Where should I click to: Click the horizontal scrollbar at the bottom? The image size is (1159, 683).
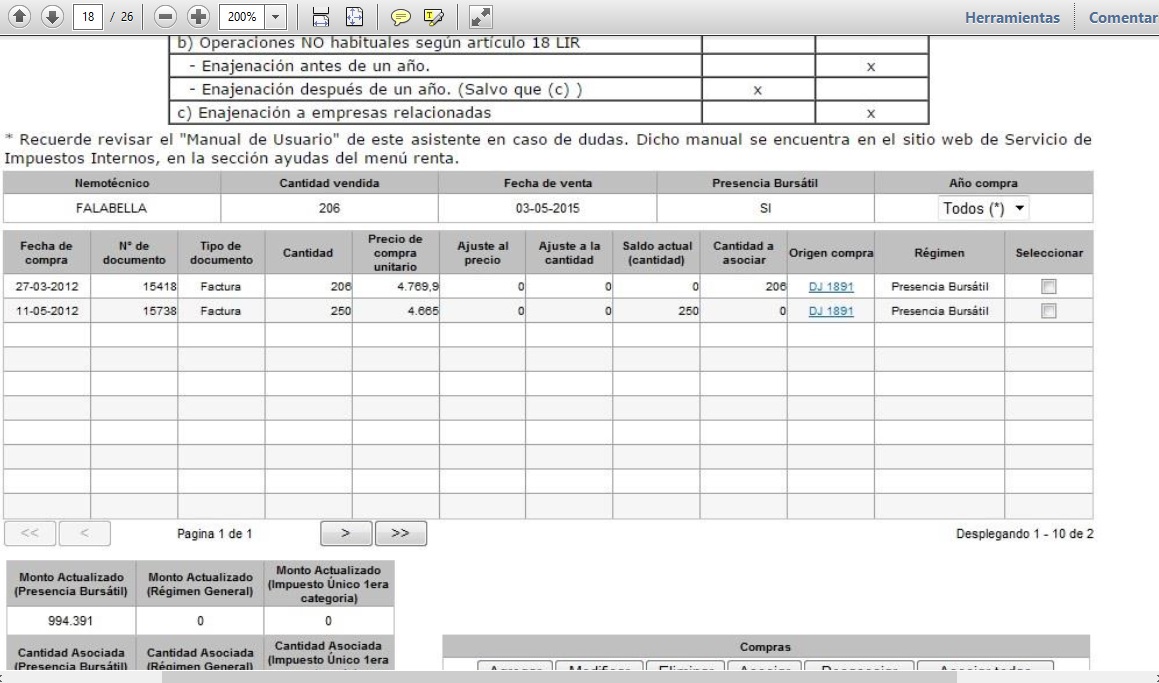(559, 676)
